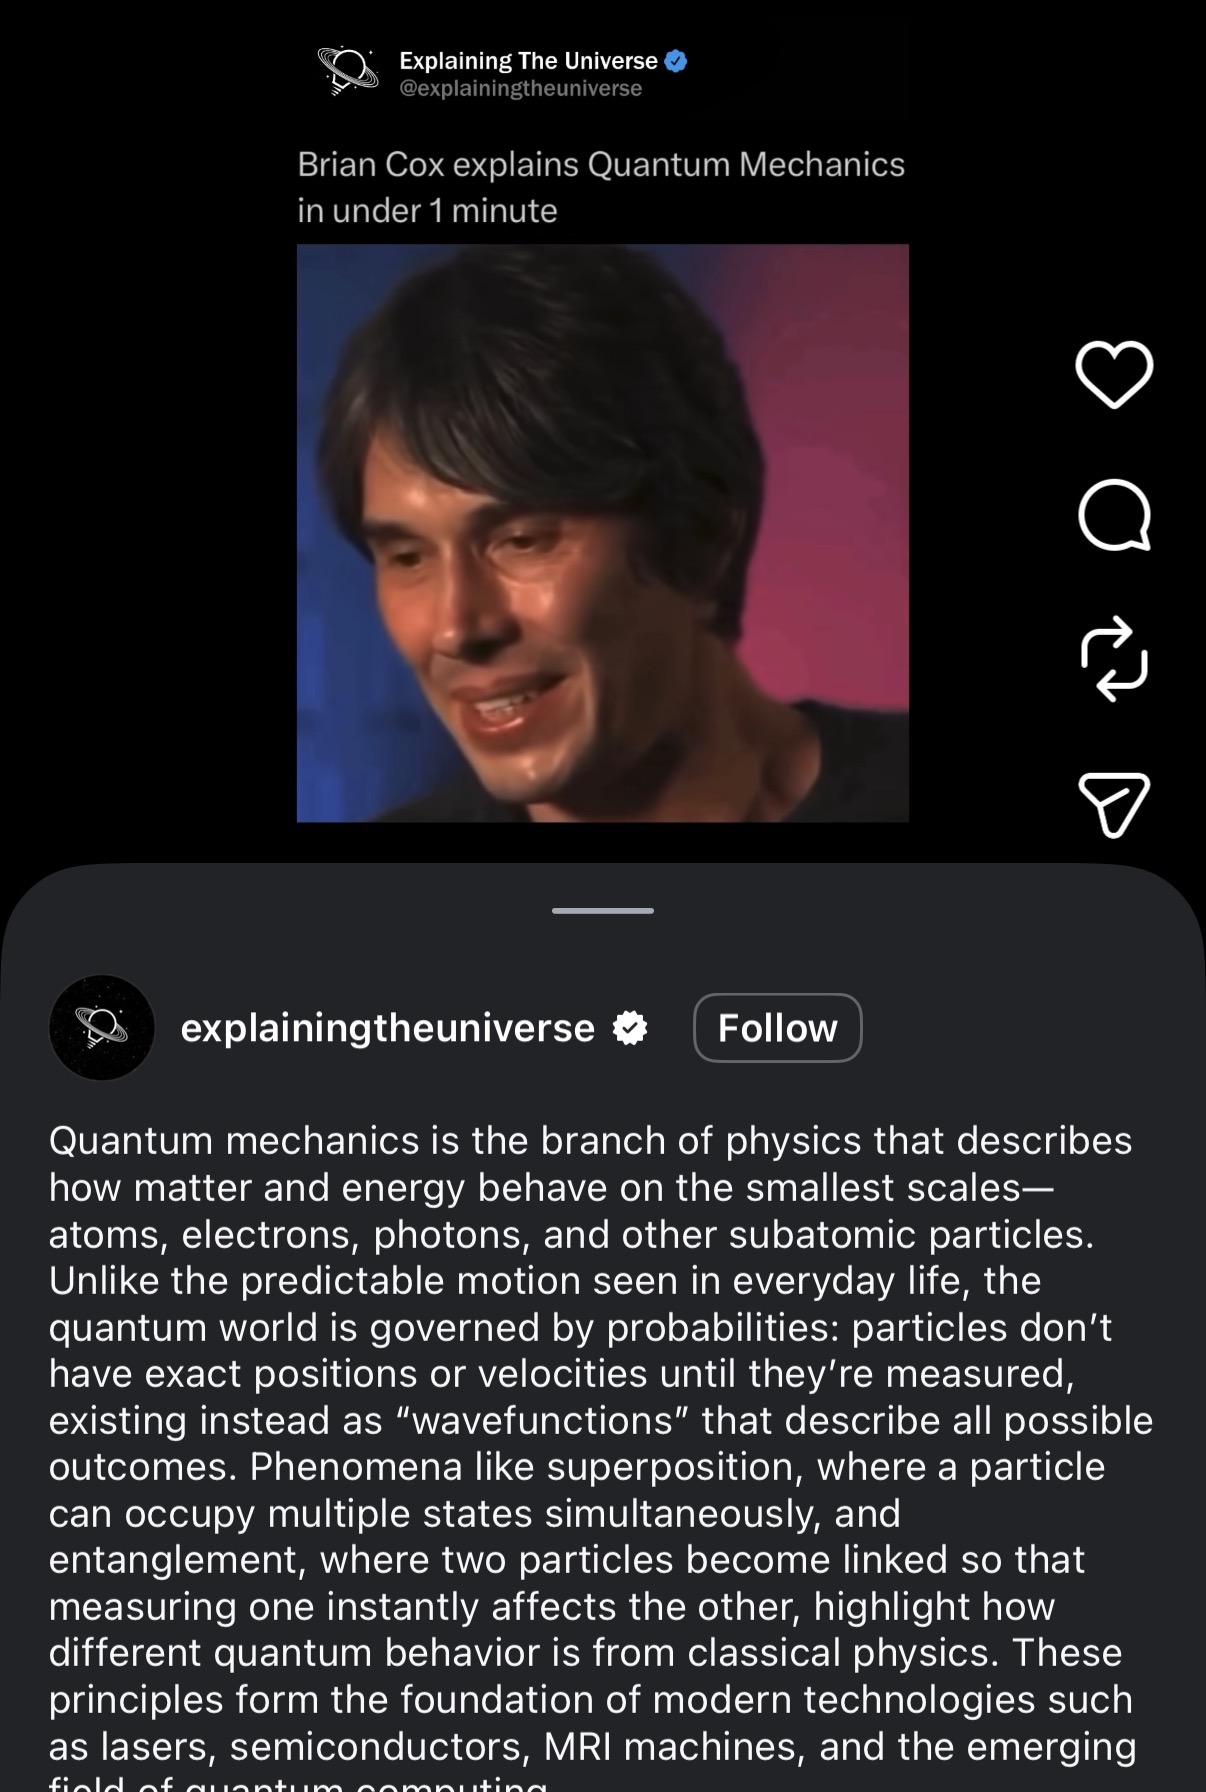Tap the cut-off last line of the caption
Viewport: 1206px width, 1792px height.
[x=298, y=1783]
